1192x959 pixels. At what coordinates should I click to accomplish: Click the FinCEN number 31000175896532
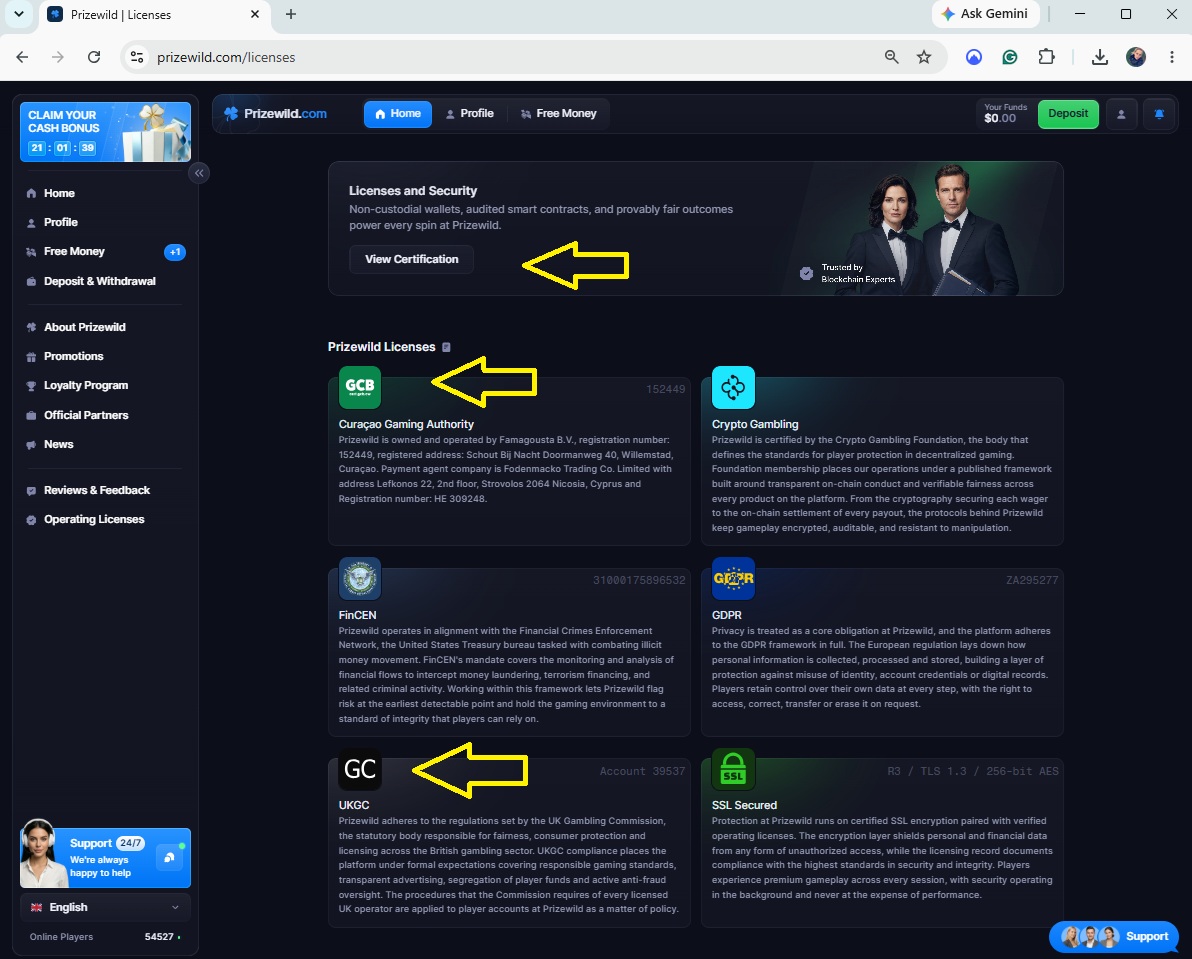(639, 580)
